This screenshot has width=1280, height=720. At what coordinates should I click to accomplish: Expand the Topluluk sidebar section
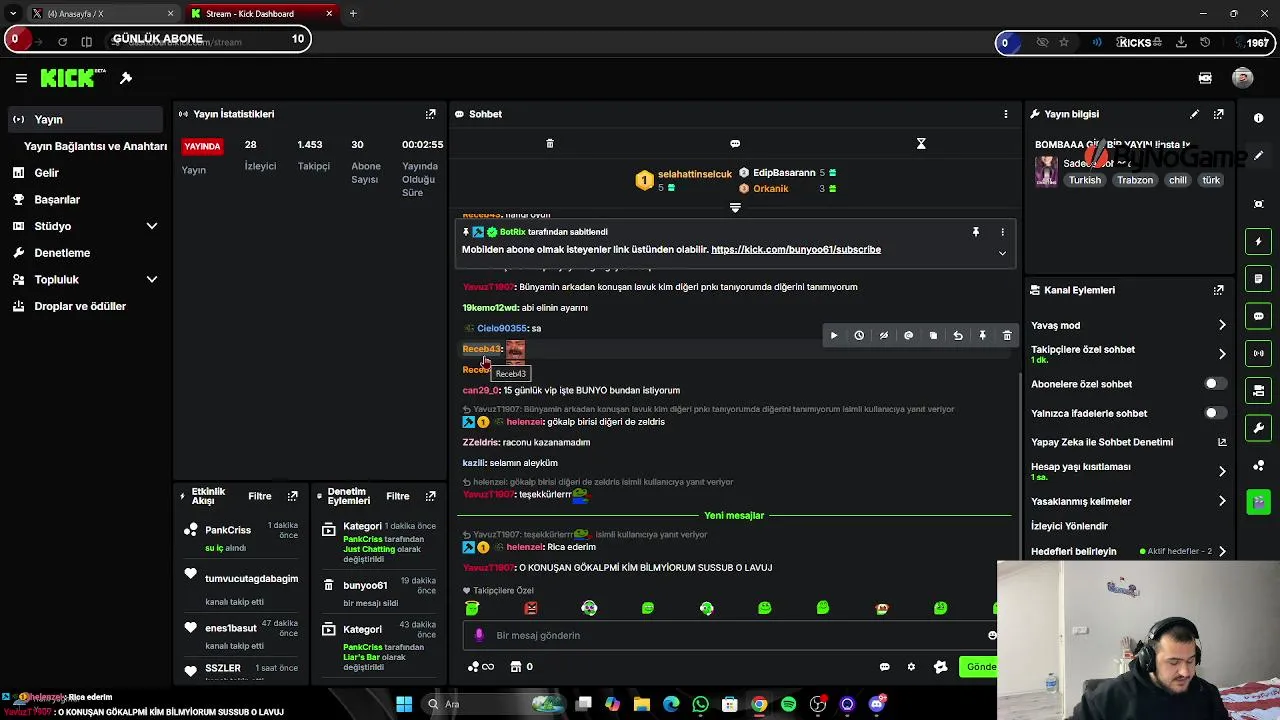151,280
